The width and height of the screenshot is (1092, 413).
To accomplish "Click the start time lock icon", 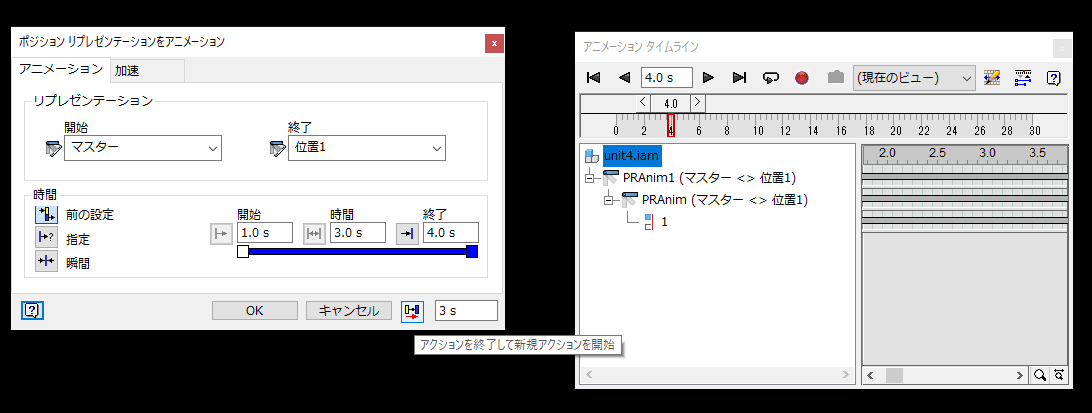I will pos(221,234).
